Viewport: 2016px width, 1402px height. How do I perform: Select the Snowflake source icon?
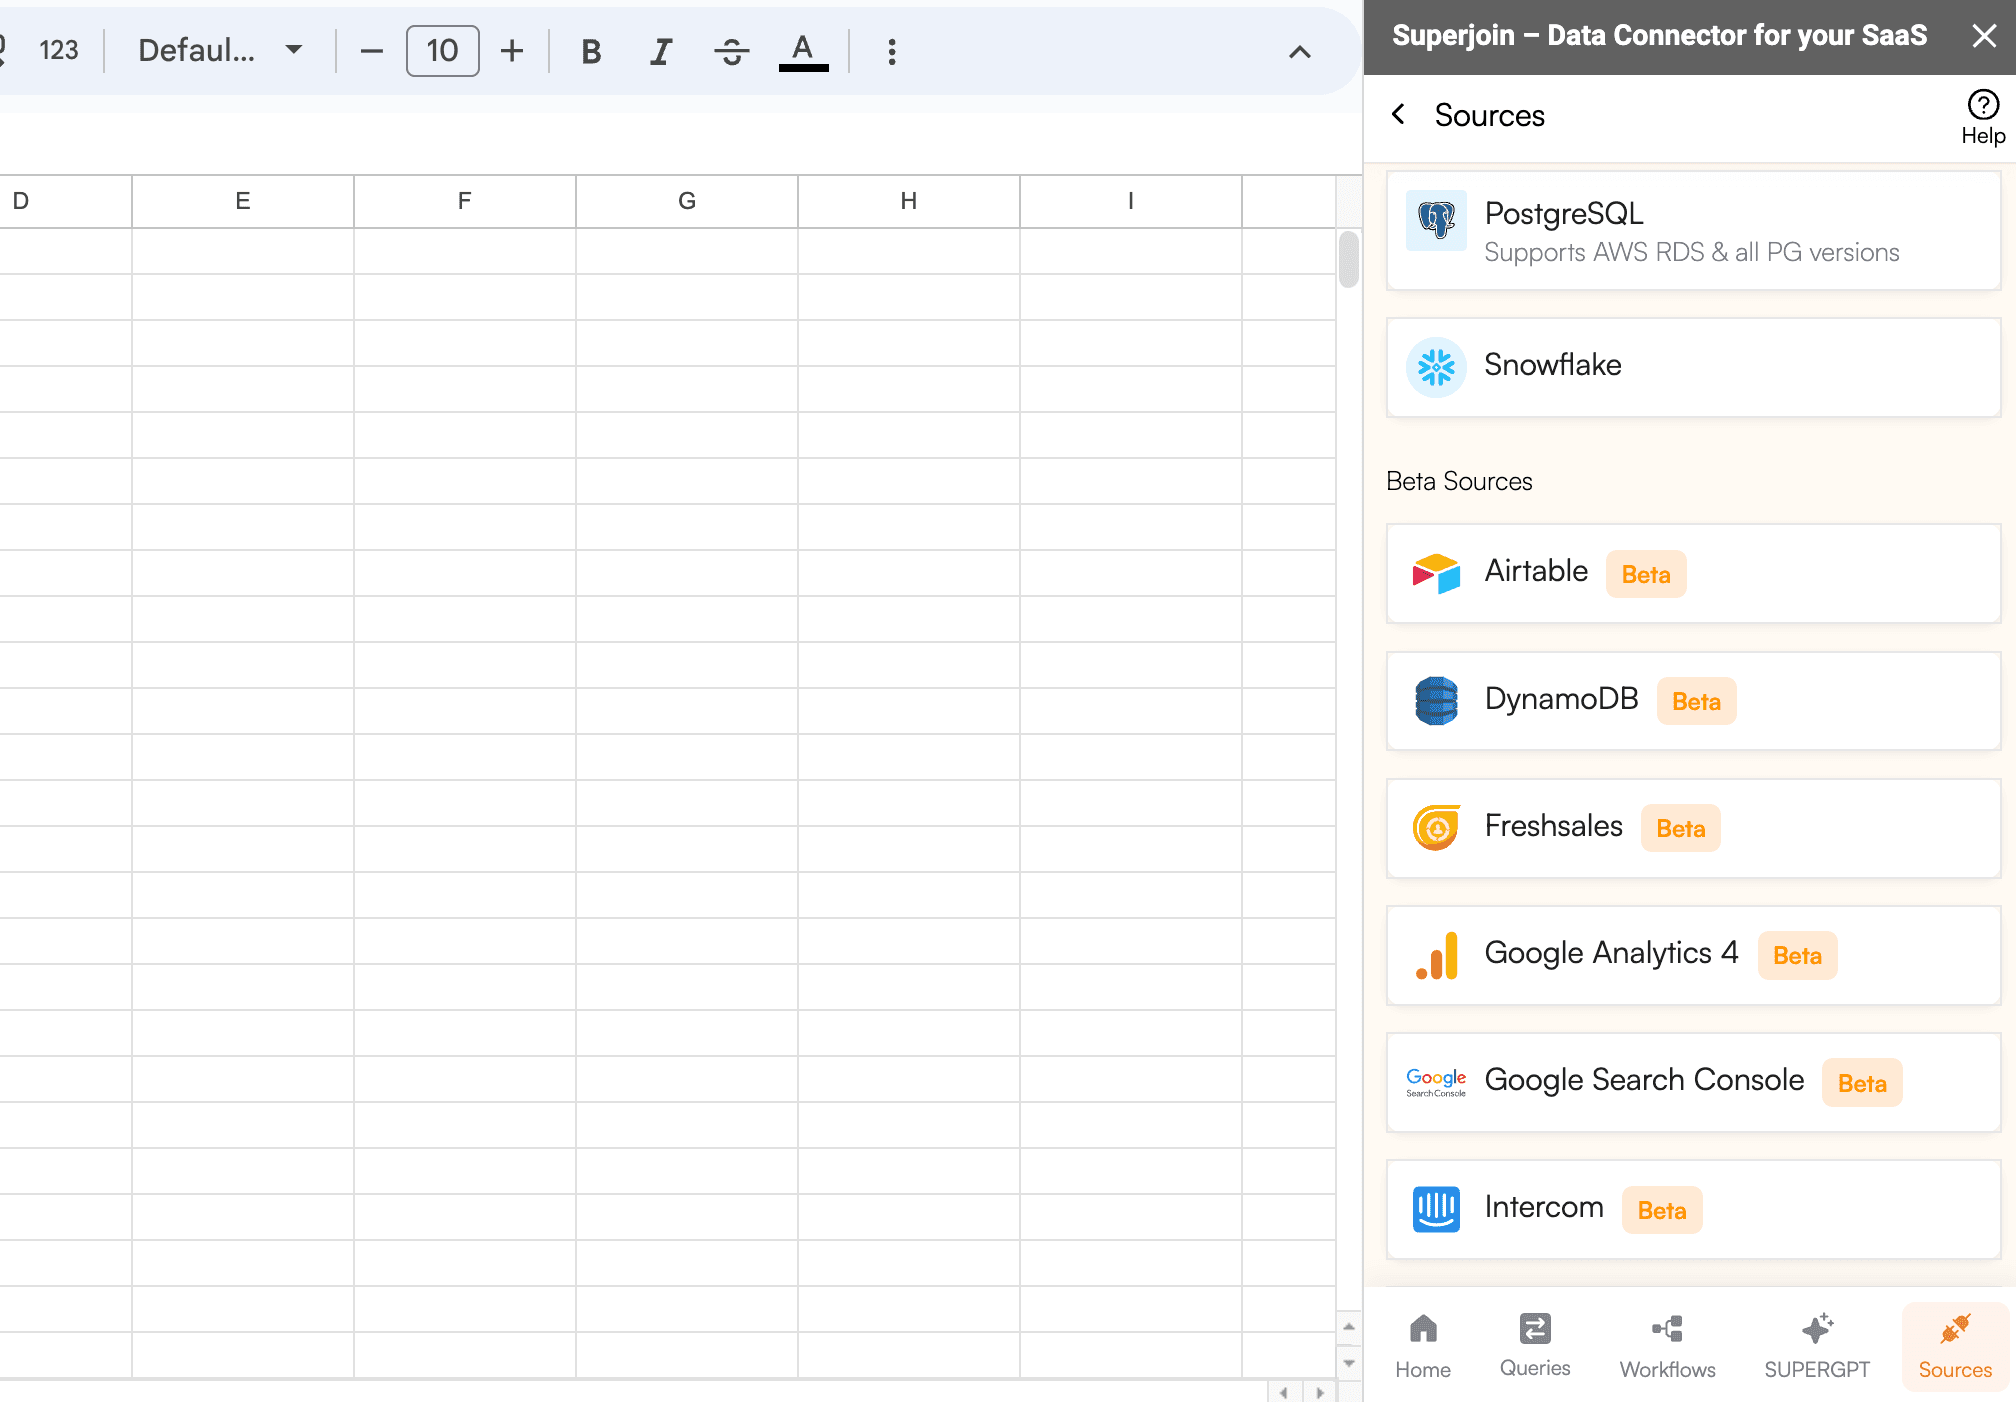click(1435, 365)
